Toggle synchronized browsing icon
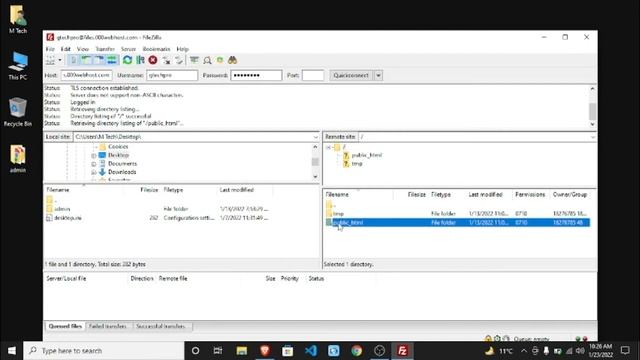The height and width of the screenshot is (360, 640). point(220,60)
